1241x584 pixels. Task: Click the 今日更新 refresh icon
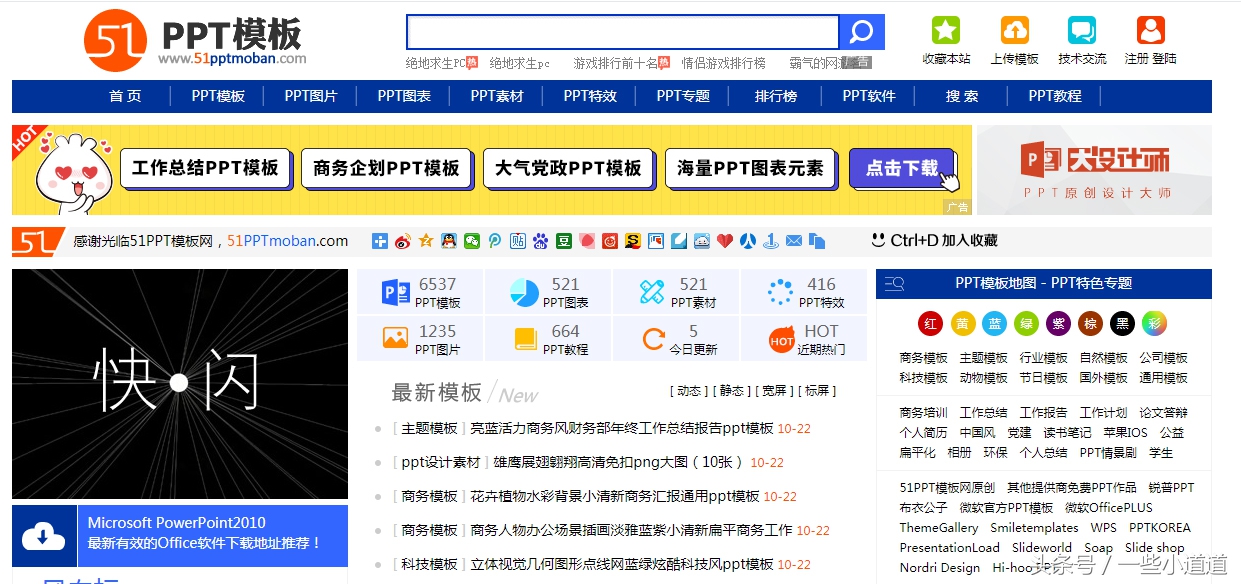[x=654, y=339]
